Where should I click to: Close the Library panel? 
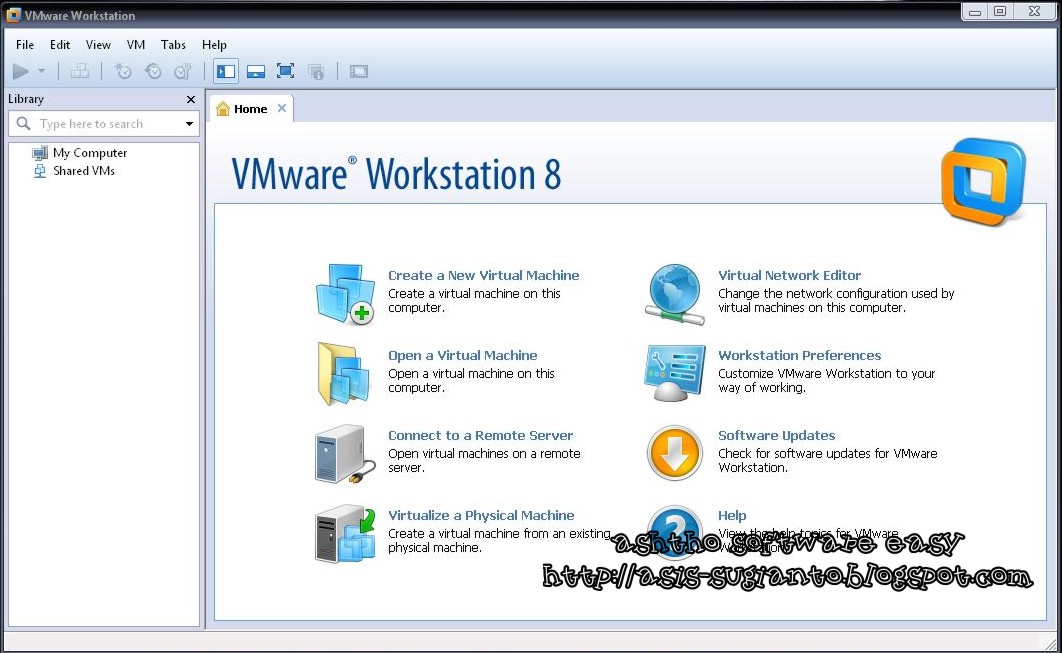[190, 100]
